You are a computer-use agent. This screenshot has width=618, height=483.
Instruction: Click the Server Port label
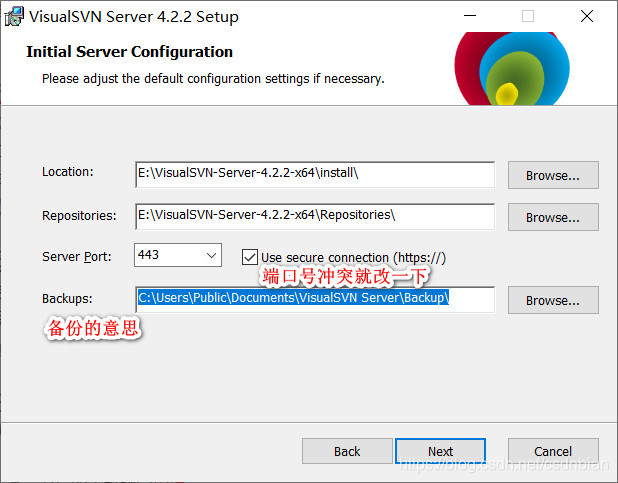(77, 257)
